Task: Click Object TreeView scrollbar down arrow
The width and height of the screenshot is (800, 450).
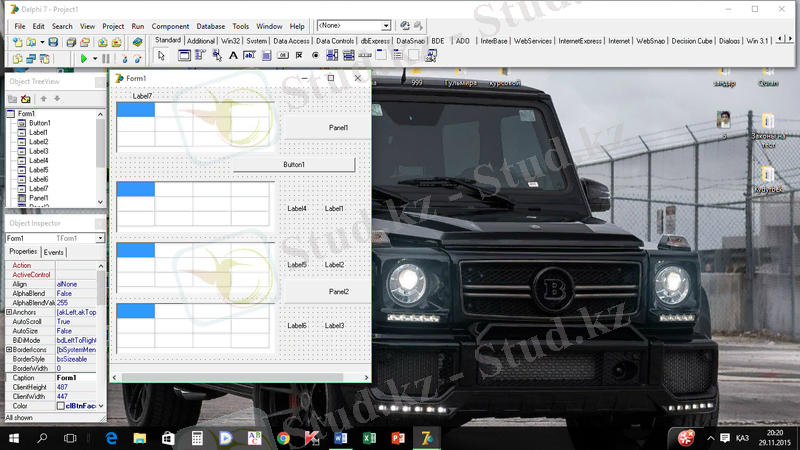Action: (x=100, y=202)
